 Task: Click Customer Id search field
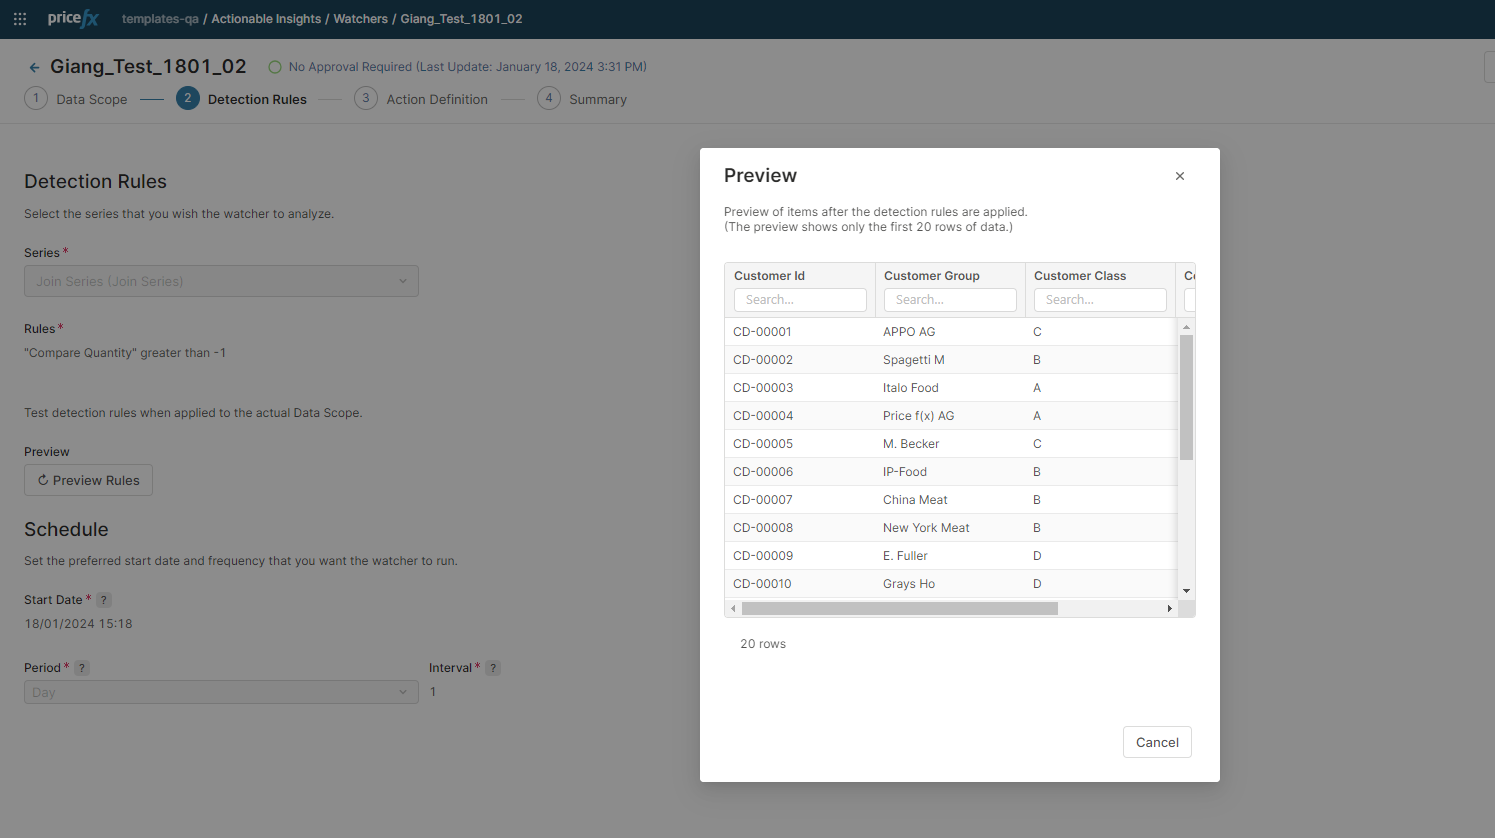click(x=800, y=300)
